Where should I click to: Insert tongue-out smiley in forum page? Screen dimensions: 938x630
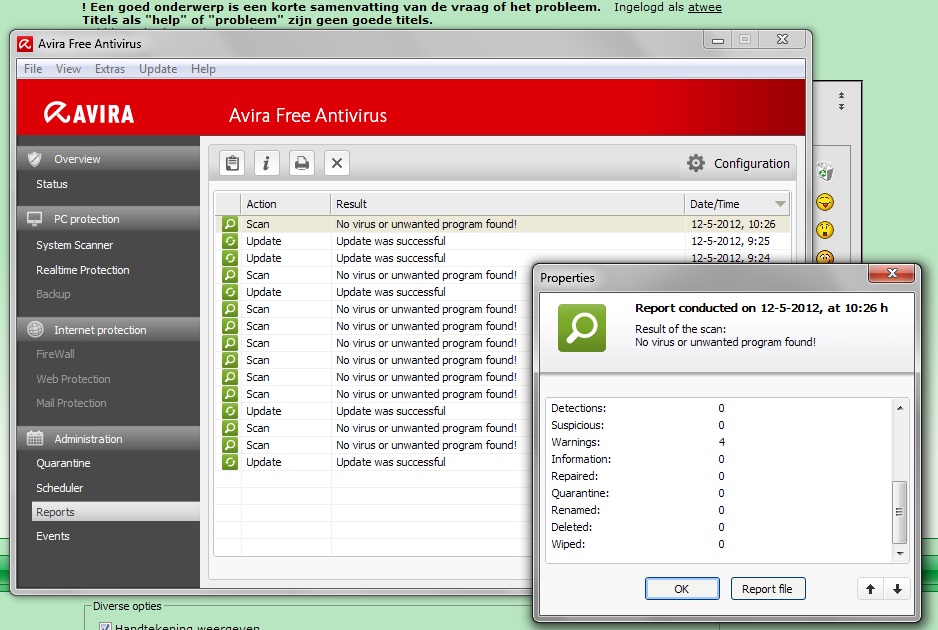[825, 202]
